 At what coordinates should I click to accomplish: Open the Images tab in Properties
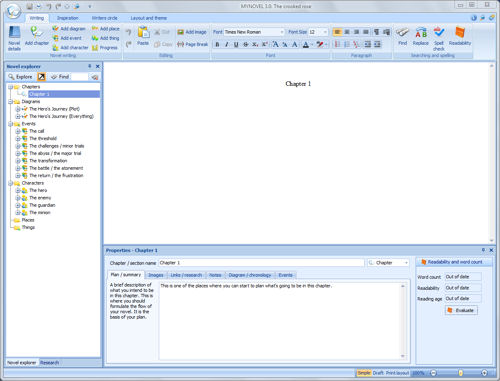(x=156, y=275)
